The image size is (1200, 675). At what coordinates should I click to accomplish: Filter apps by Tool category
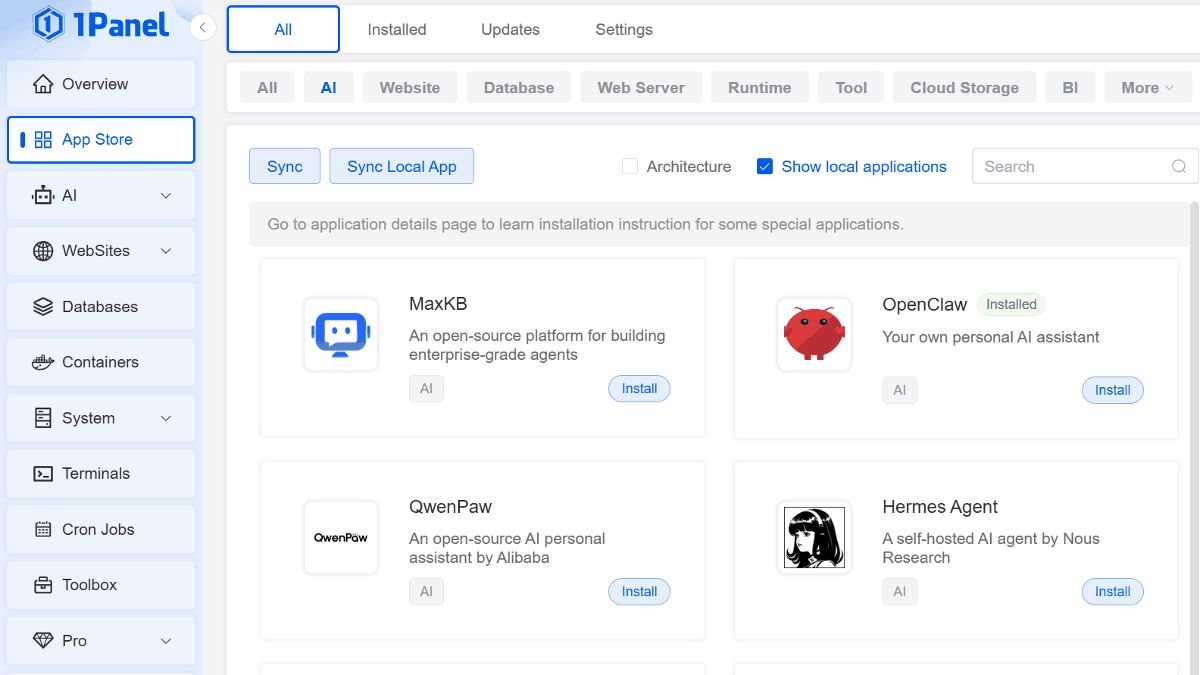(x=851, y=88)
